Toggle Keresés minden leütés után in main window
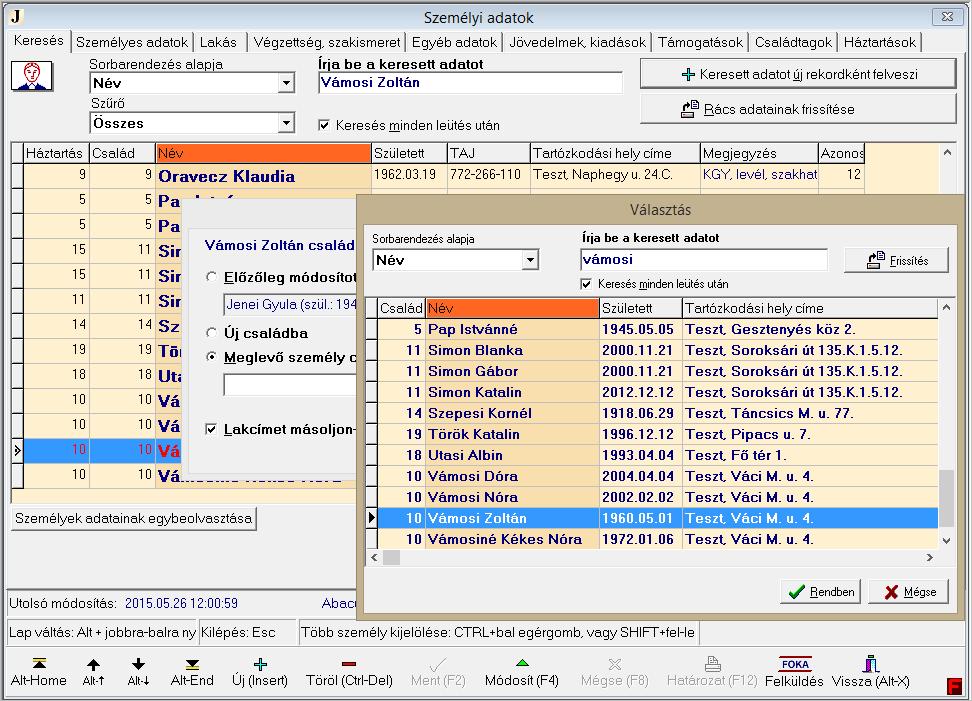Image resolution: width=972 pixels, height=701 pixels. coord(324,125)
